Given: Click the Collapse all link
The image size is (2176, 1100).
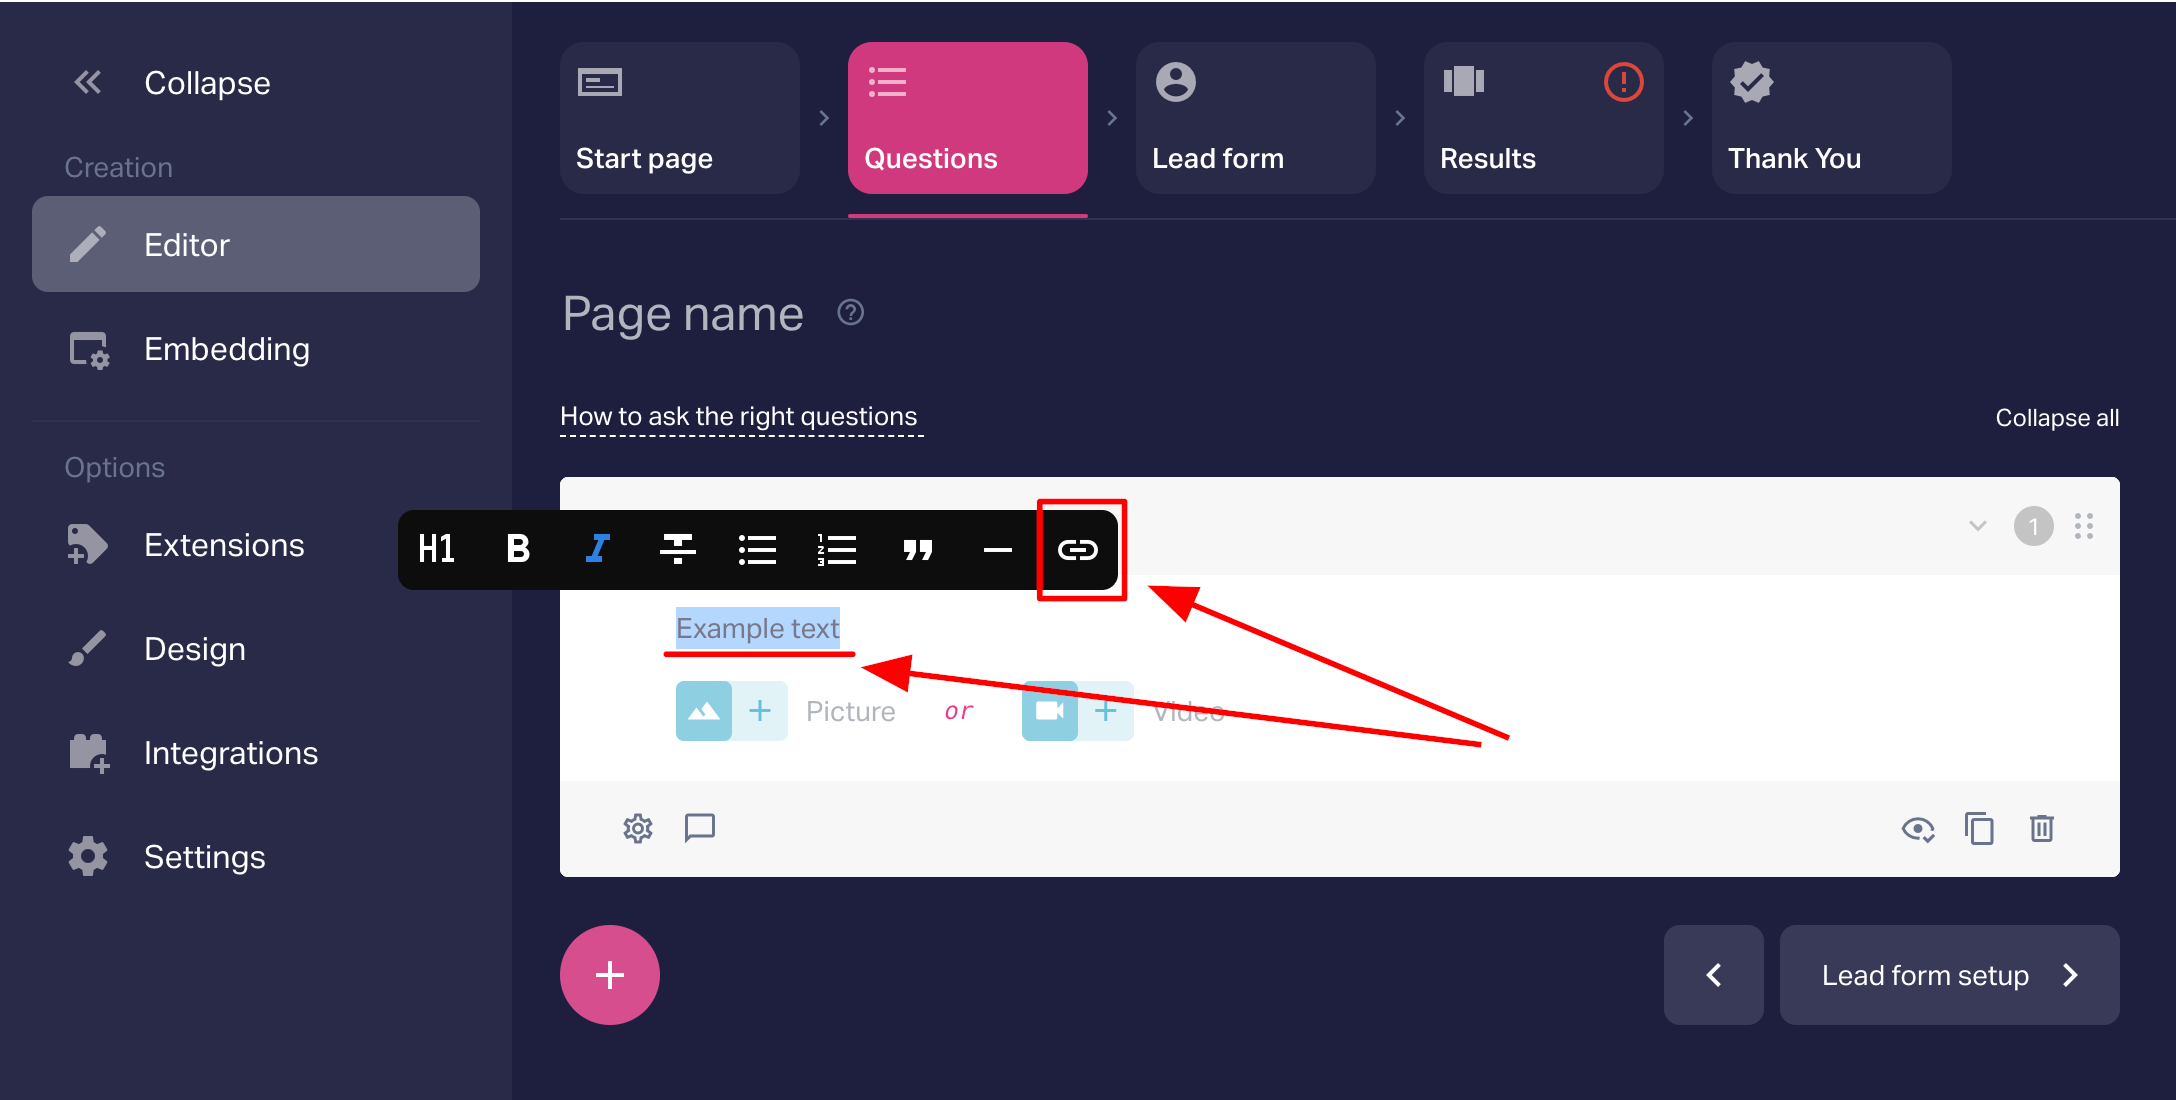Looking at the screenshot, I should pyautogui.click(x=2056, y=418).
